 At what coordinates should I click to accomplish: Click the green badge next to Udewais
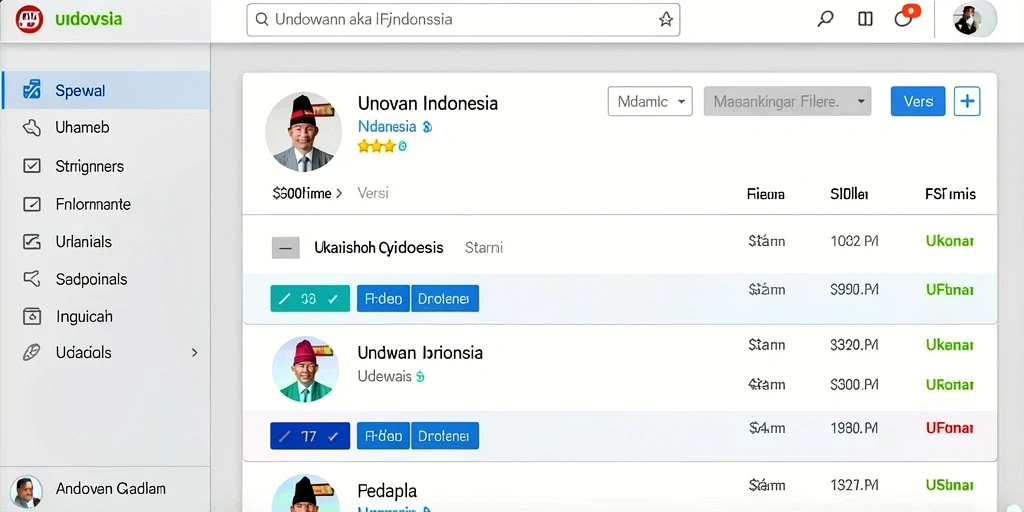(421, 377)
